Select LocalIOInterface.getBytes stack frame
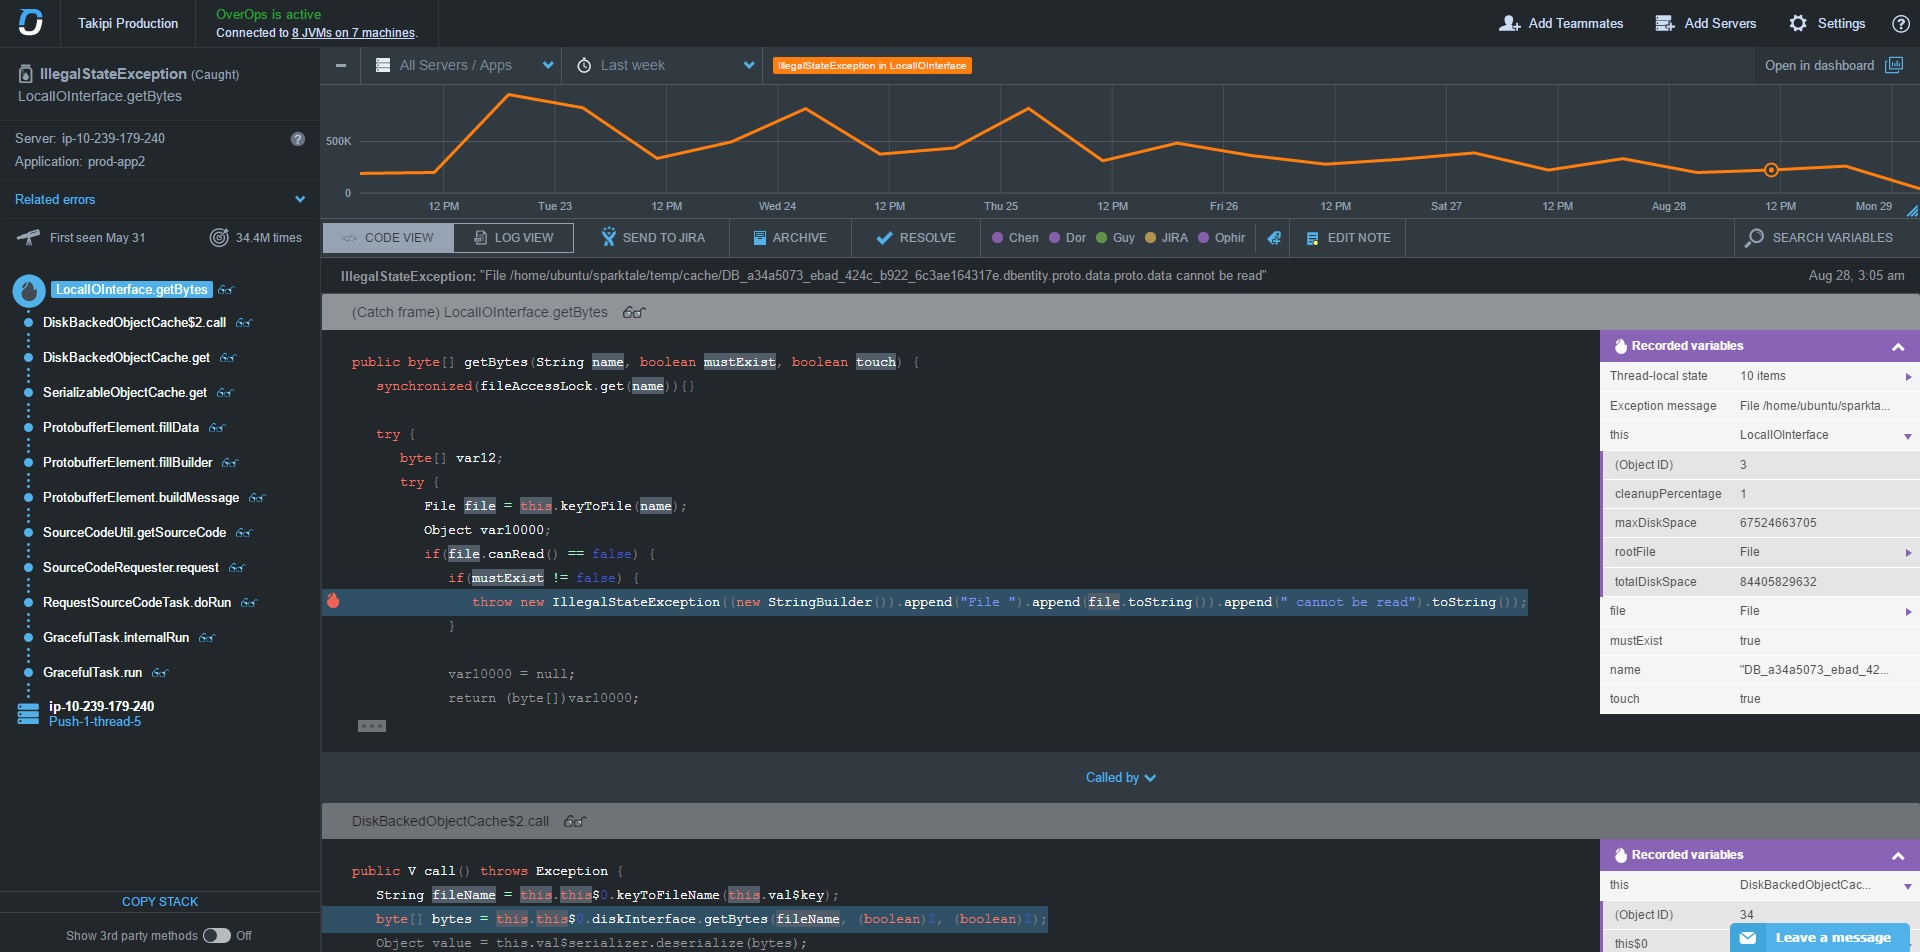Screen dimensions: 1920x952 point(132,290)
